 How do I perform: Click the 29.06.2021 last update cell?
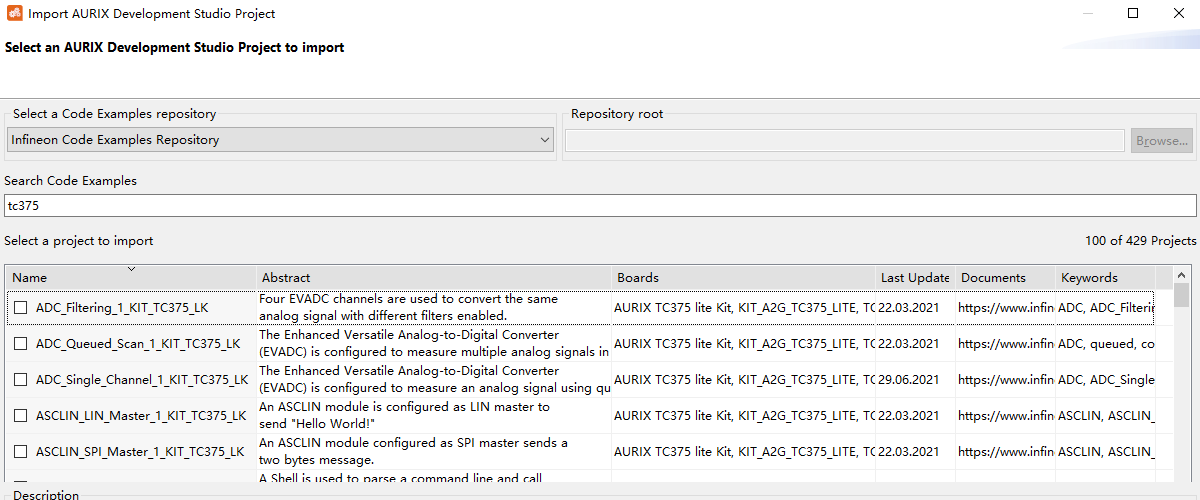pyautogui.click(x=915, y=380)
